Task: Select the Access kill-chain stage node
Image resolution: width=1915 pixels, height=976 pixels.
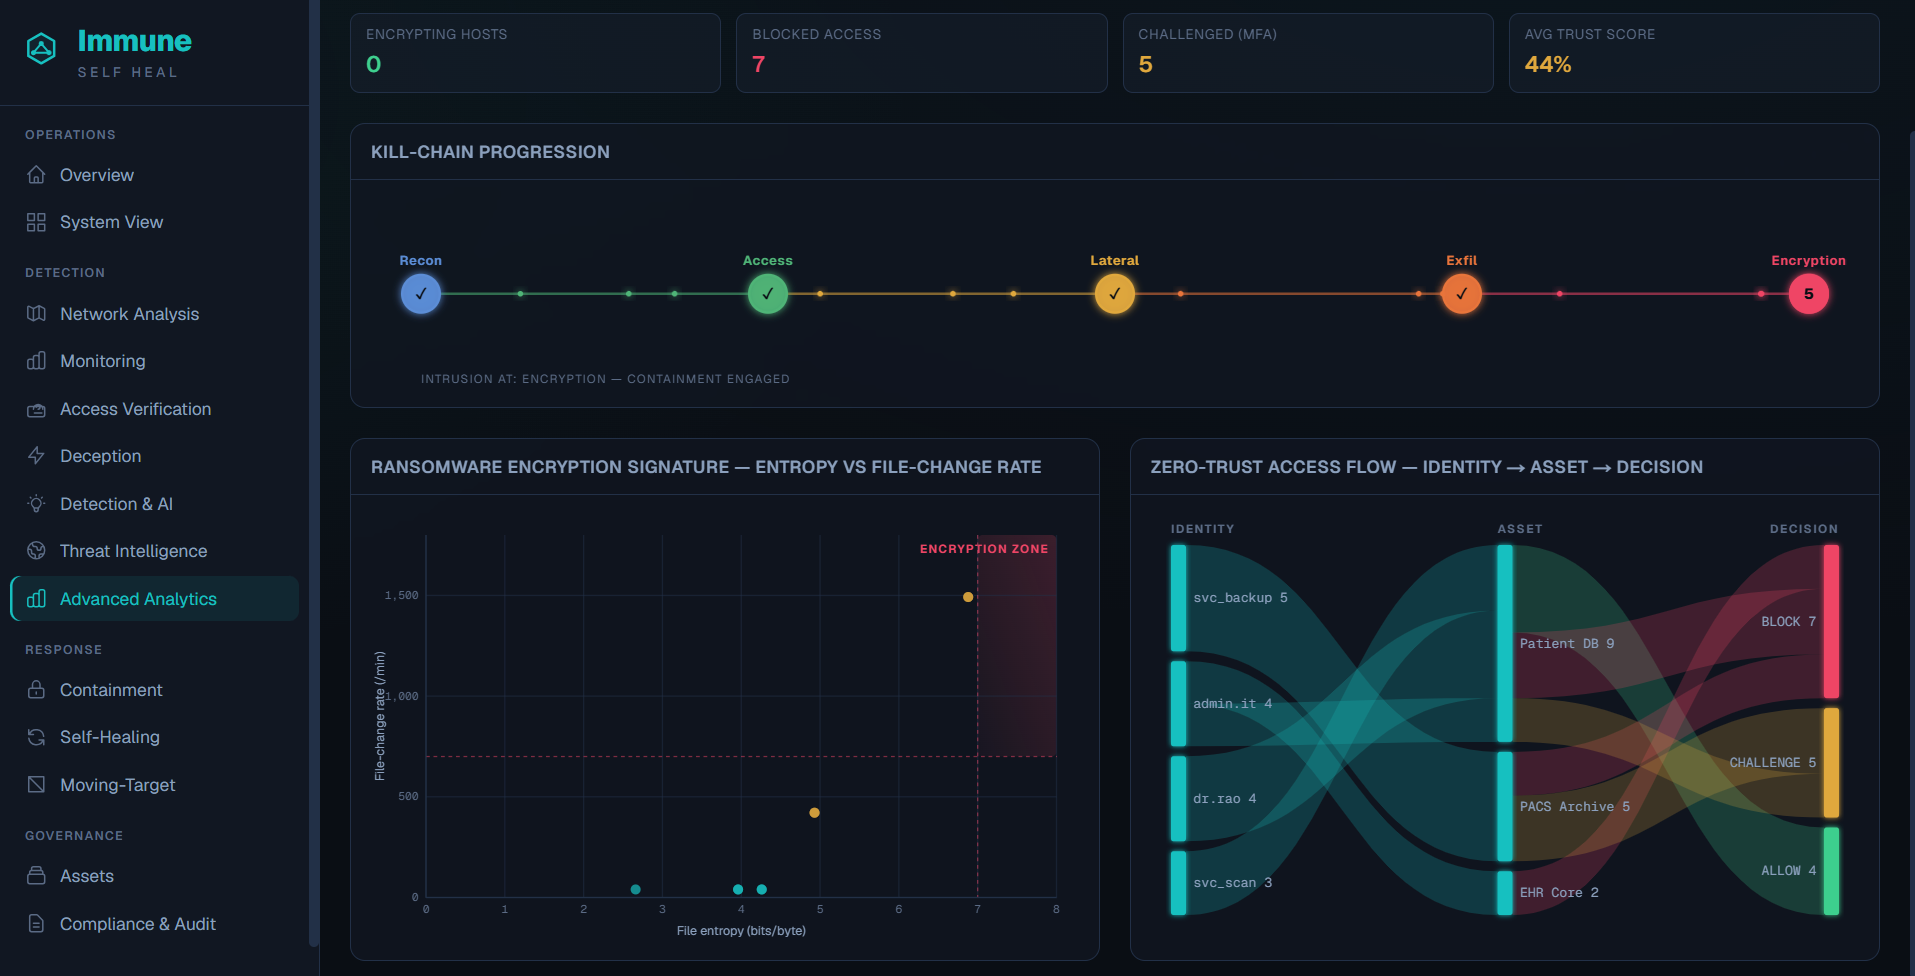Action: pos(768,294)
